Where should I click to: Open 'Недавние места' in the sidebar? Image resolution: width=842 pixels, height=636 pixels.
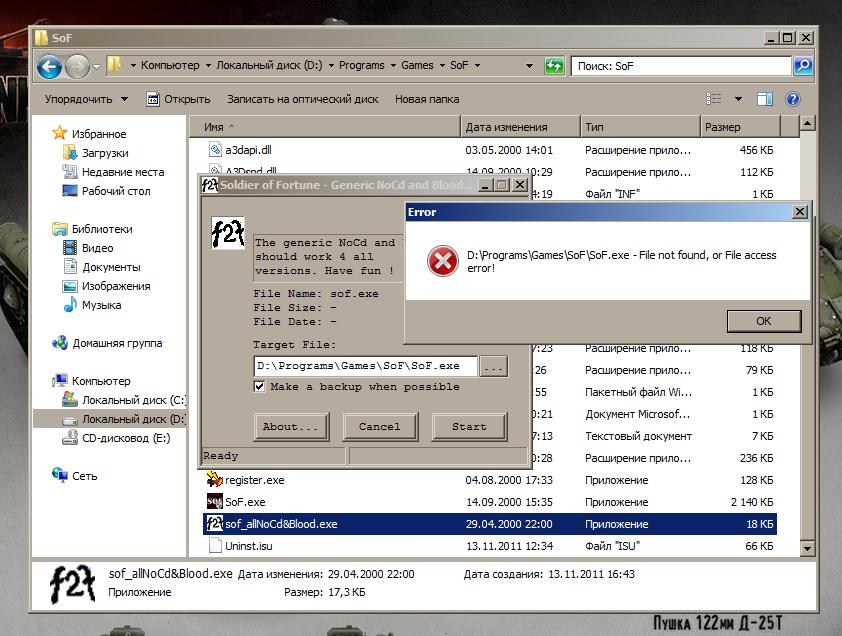pos(123,172)
